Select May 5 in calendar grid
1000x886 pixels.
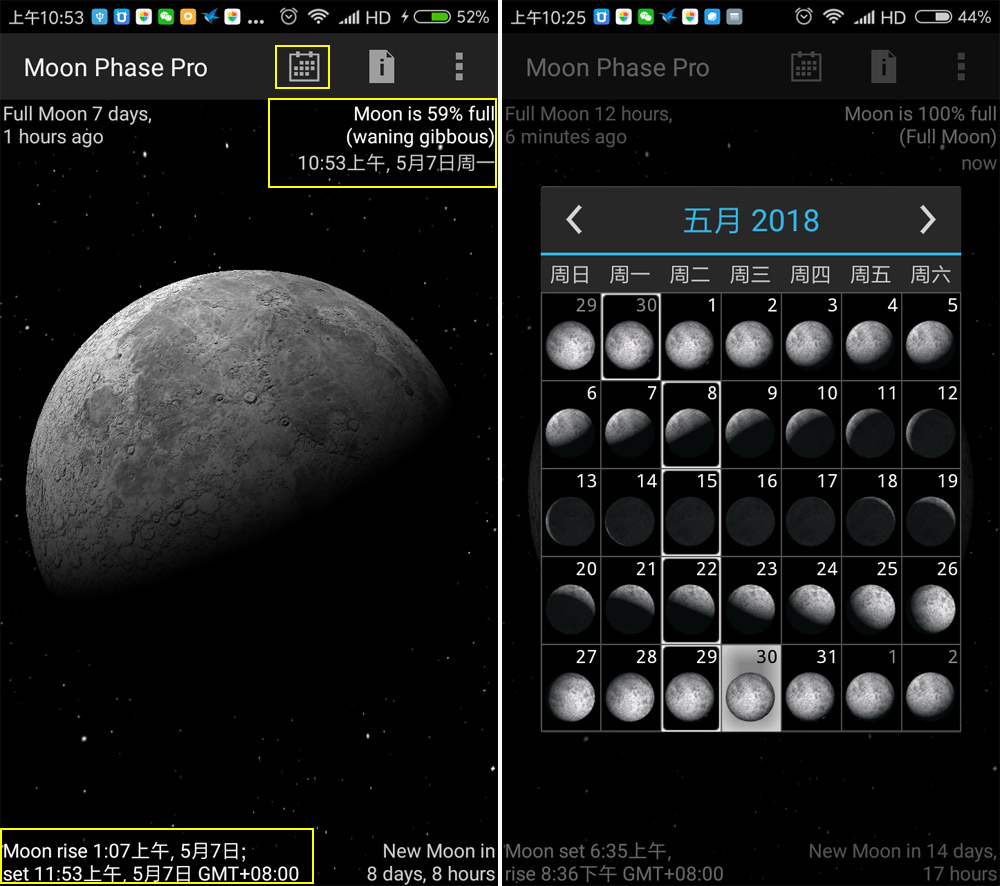(x=930, y=337)
